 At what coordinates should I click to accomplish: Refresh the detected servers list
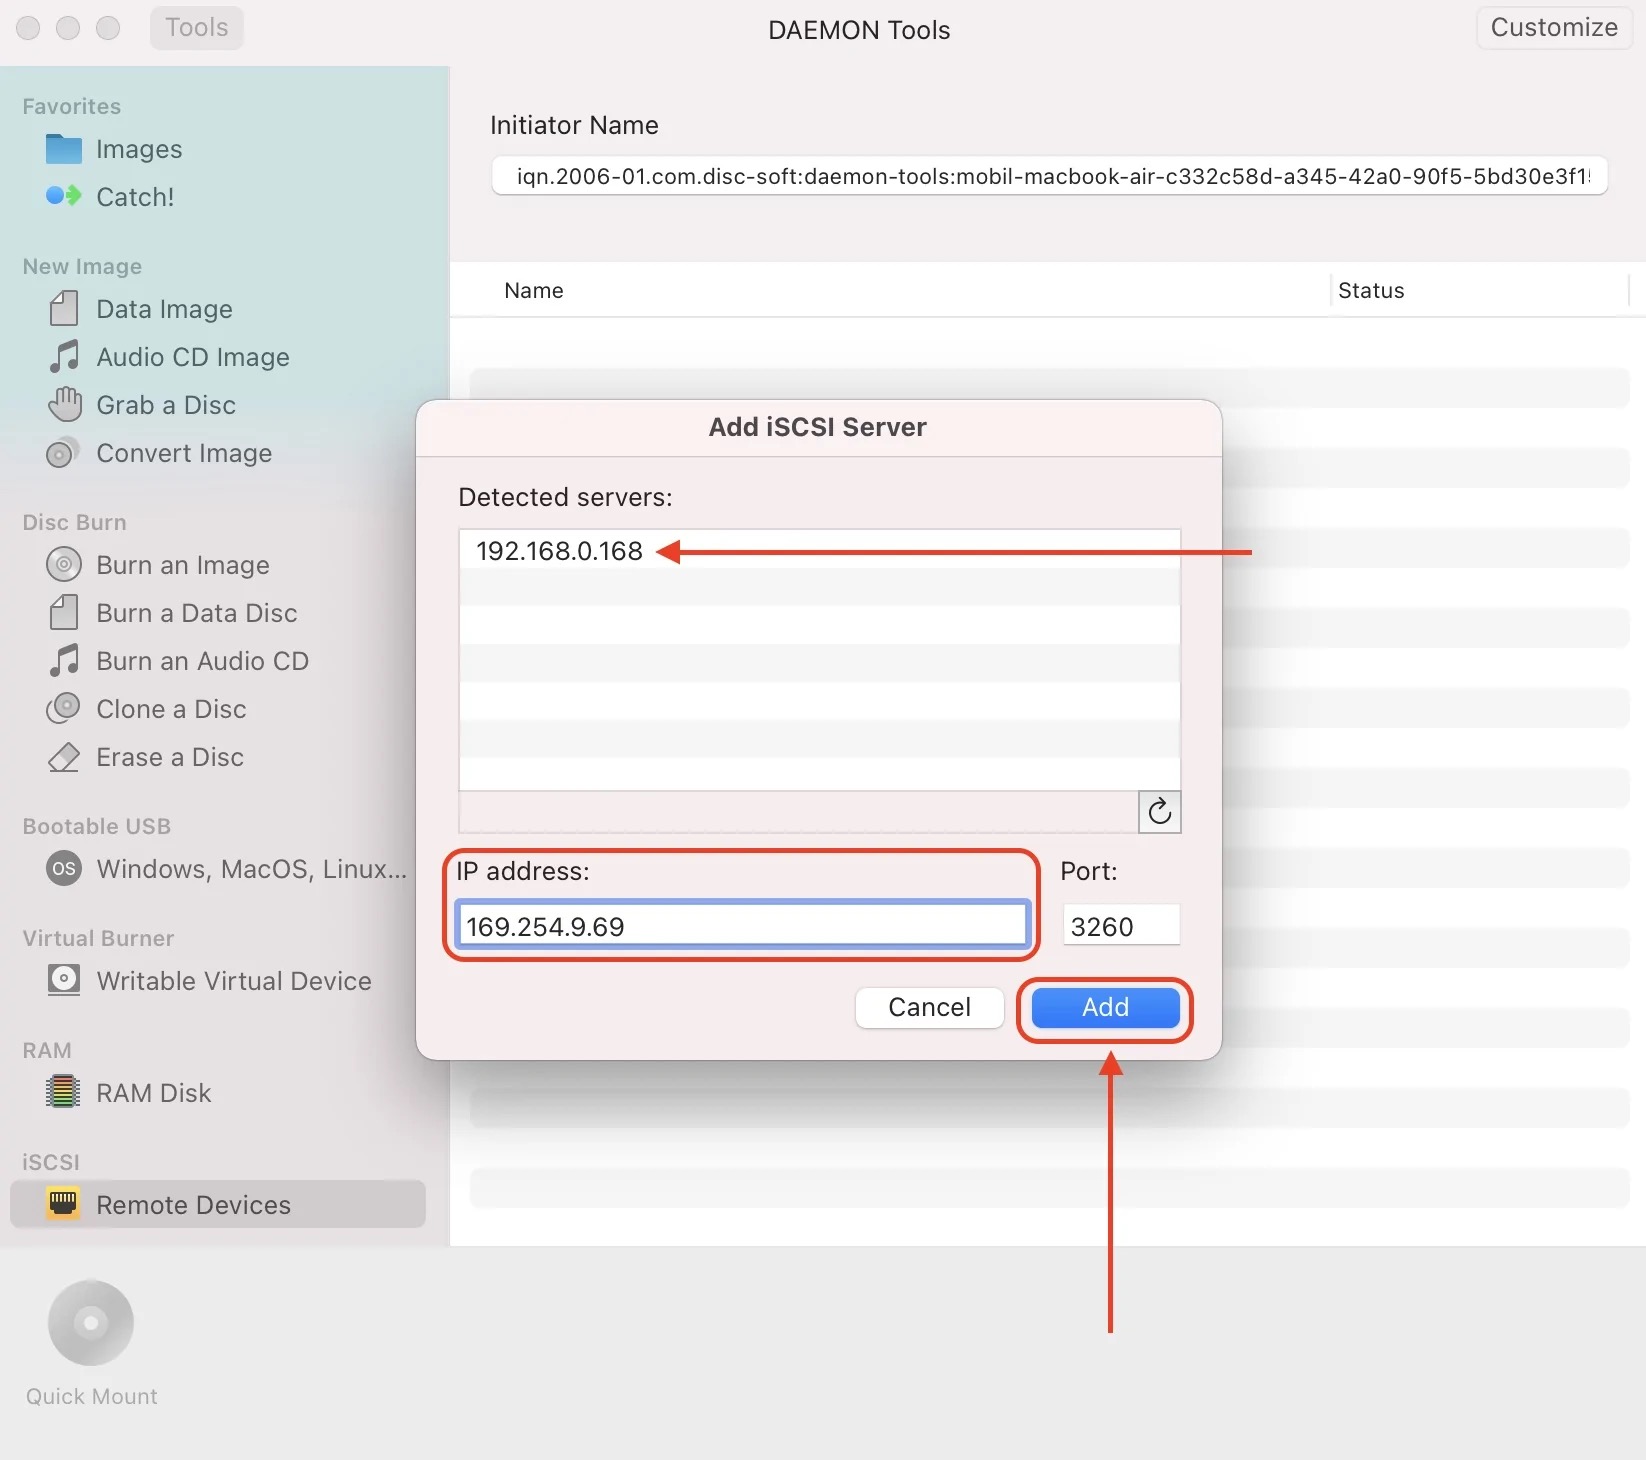(x=1159, y=812)
